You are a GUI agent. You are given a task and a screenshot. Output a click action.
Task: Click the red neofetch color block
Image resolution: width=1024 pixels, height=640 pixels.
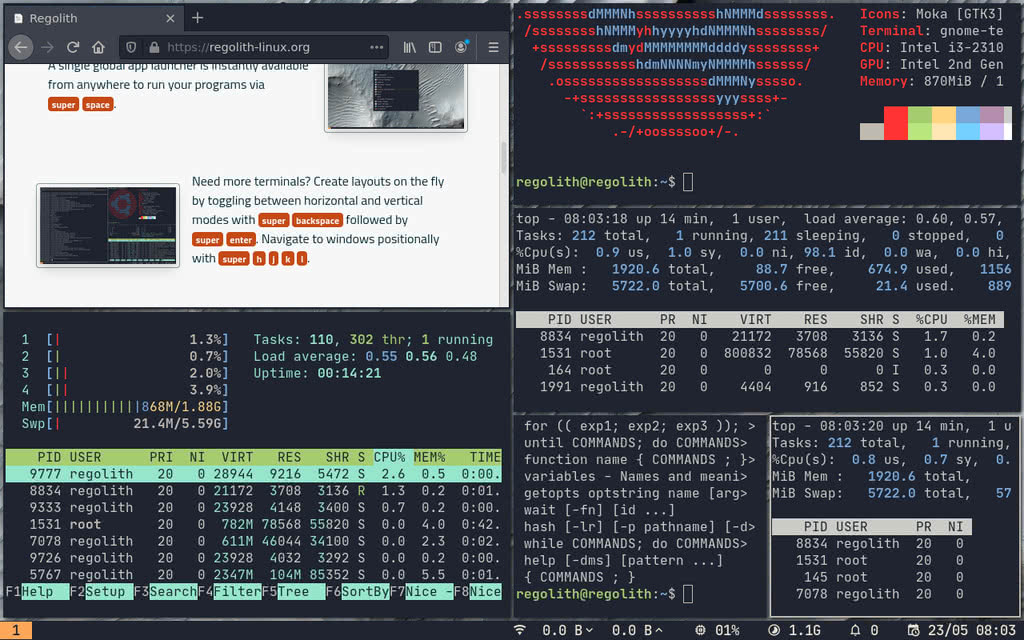coord(896,123)
